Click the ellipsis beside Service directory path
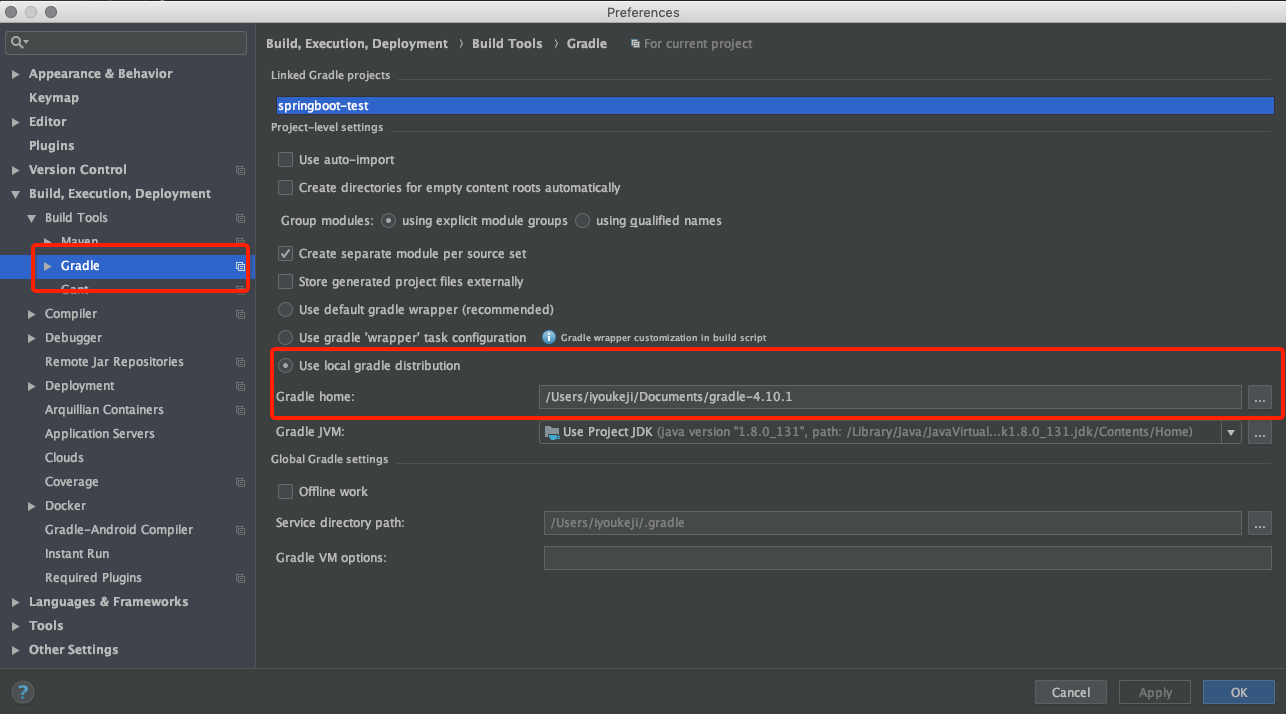 tap(1259, 522)
